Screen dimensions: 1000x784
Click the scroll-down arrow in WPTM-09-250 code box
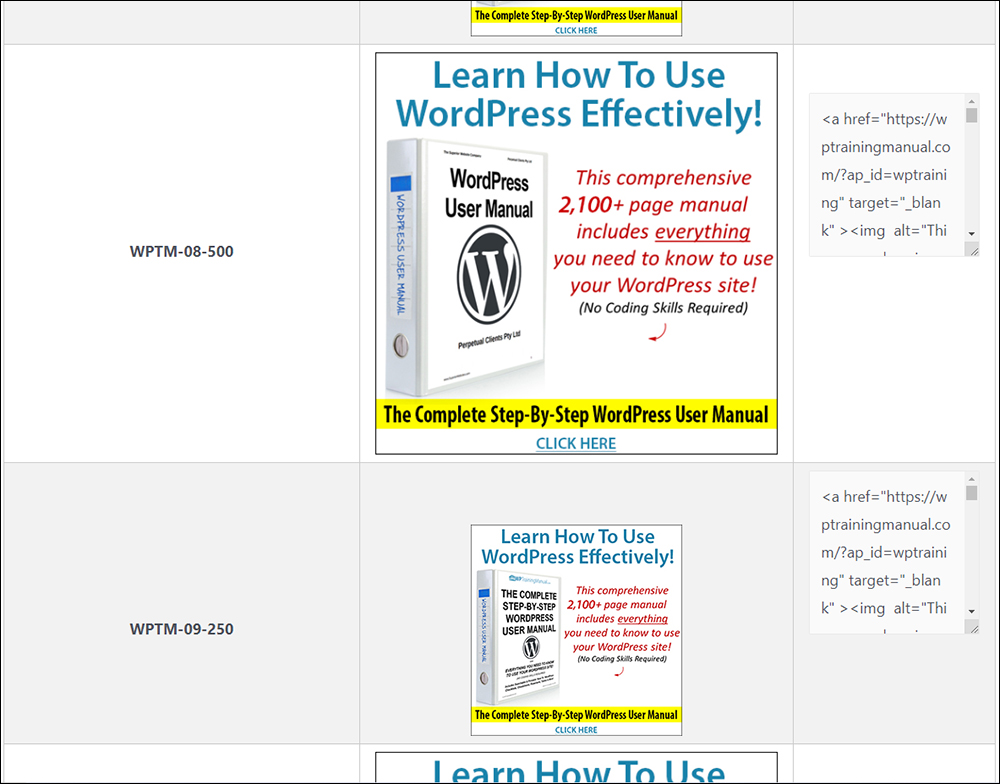[x=971, y=611]
